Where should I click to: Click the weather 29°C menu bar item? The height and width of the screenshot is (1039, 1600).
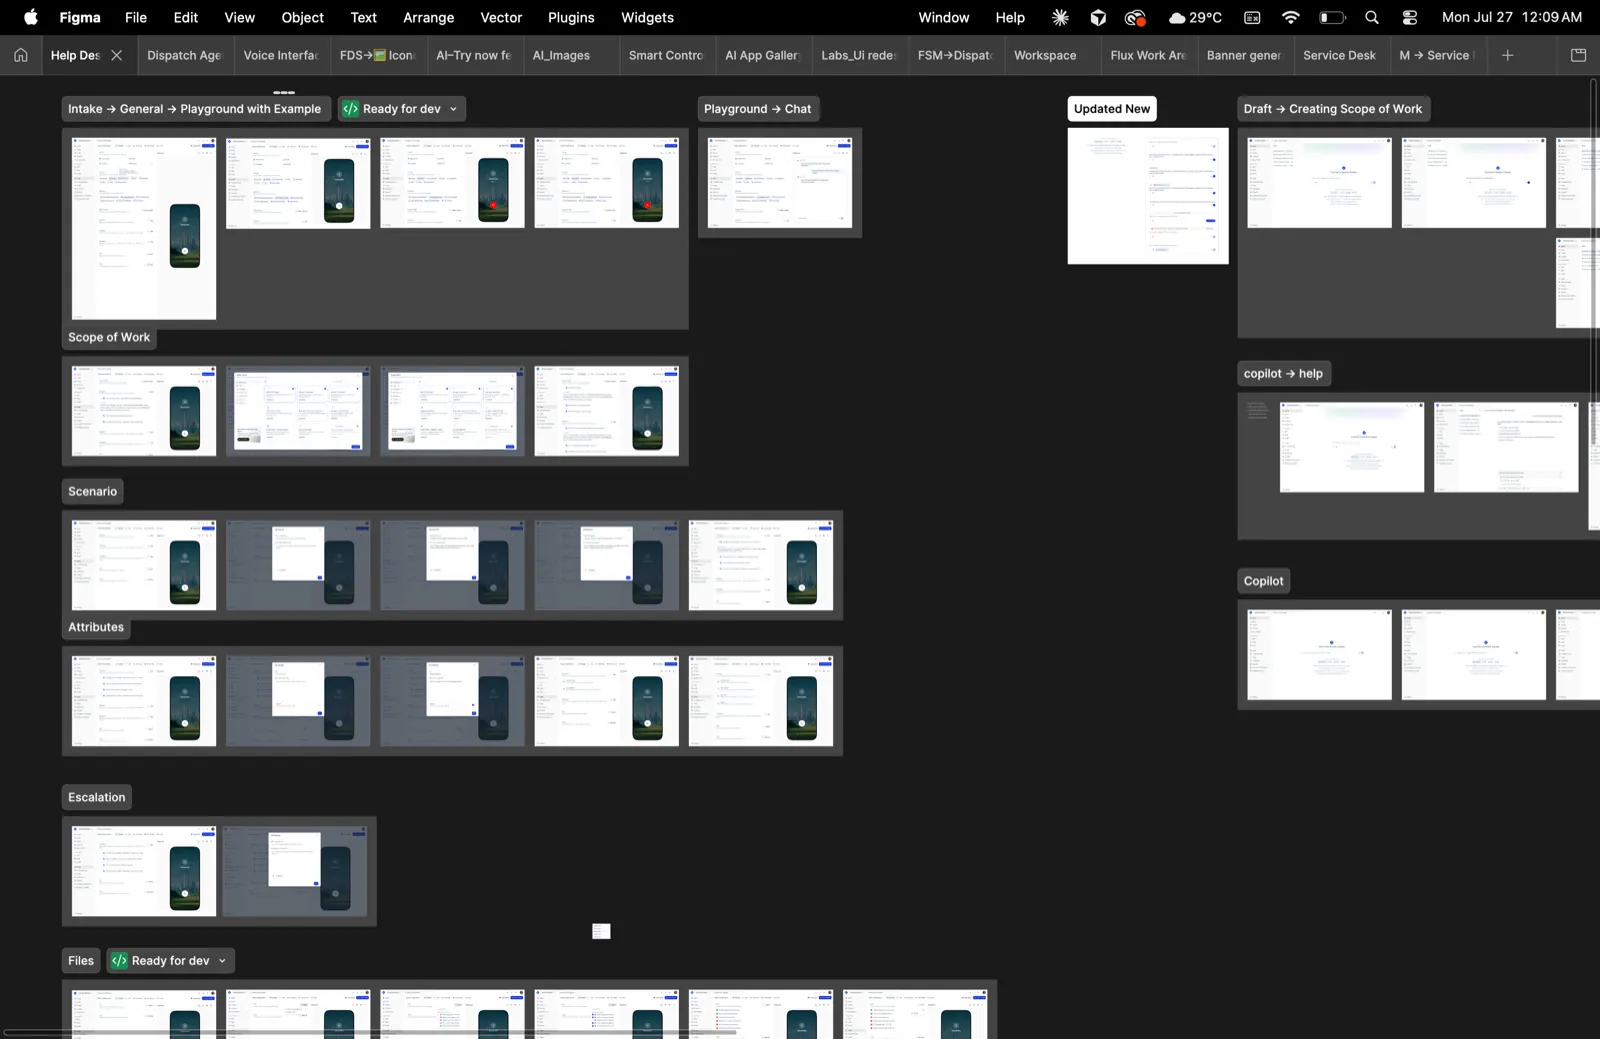[1196, 17]
